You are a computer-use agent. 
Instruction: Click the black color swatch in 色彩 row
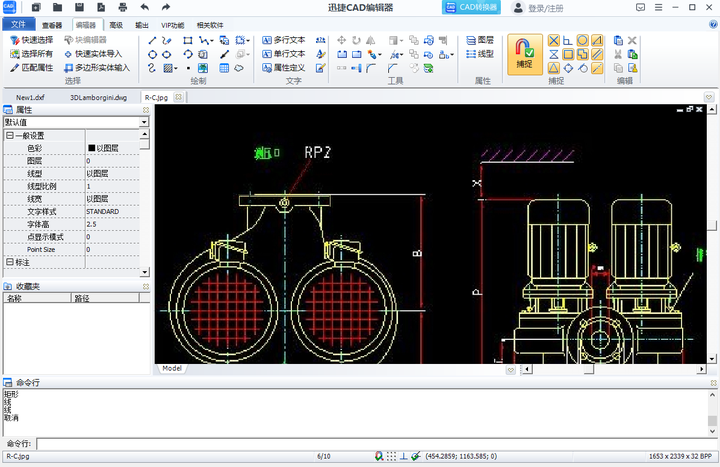coord(91,148)
